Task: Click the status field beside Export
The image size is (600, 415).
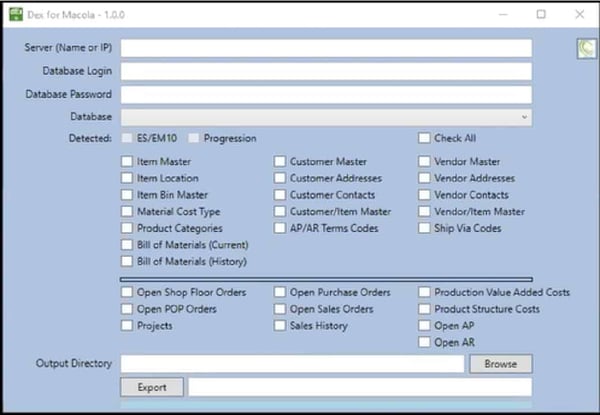Action: (x=360, y=387)
